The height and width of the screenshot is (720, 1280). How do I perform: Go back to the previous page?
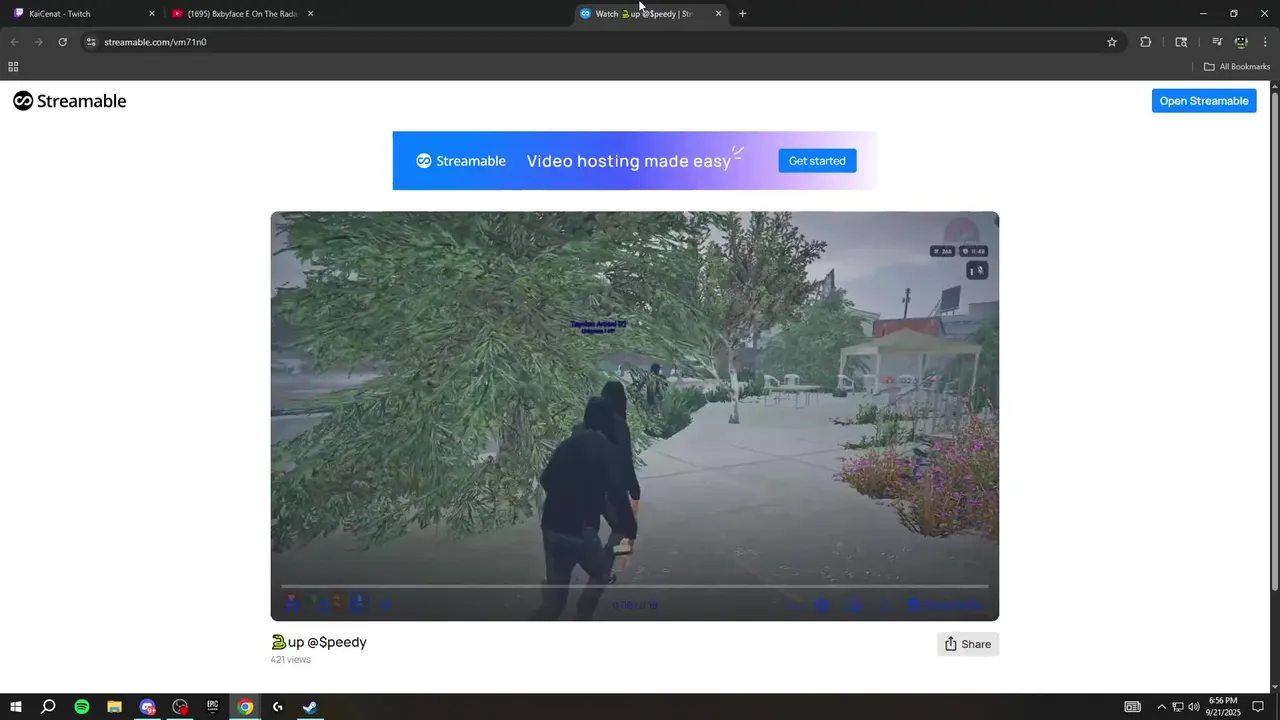click(14, 42)
